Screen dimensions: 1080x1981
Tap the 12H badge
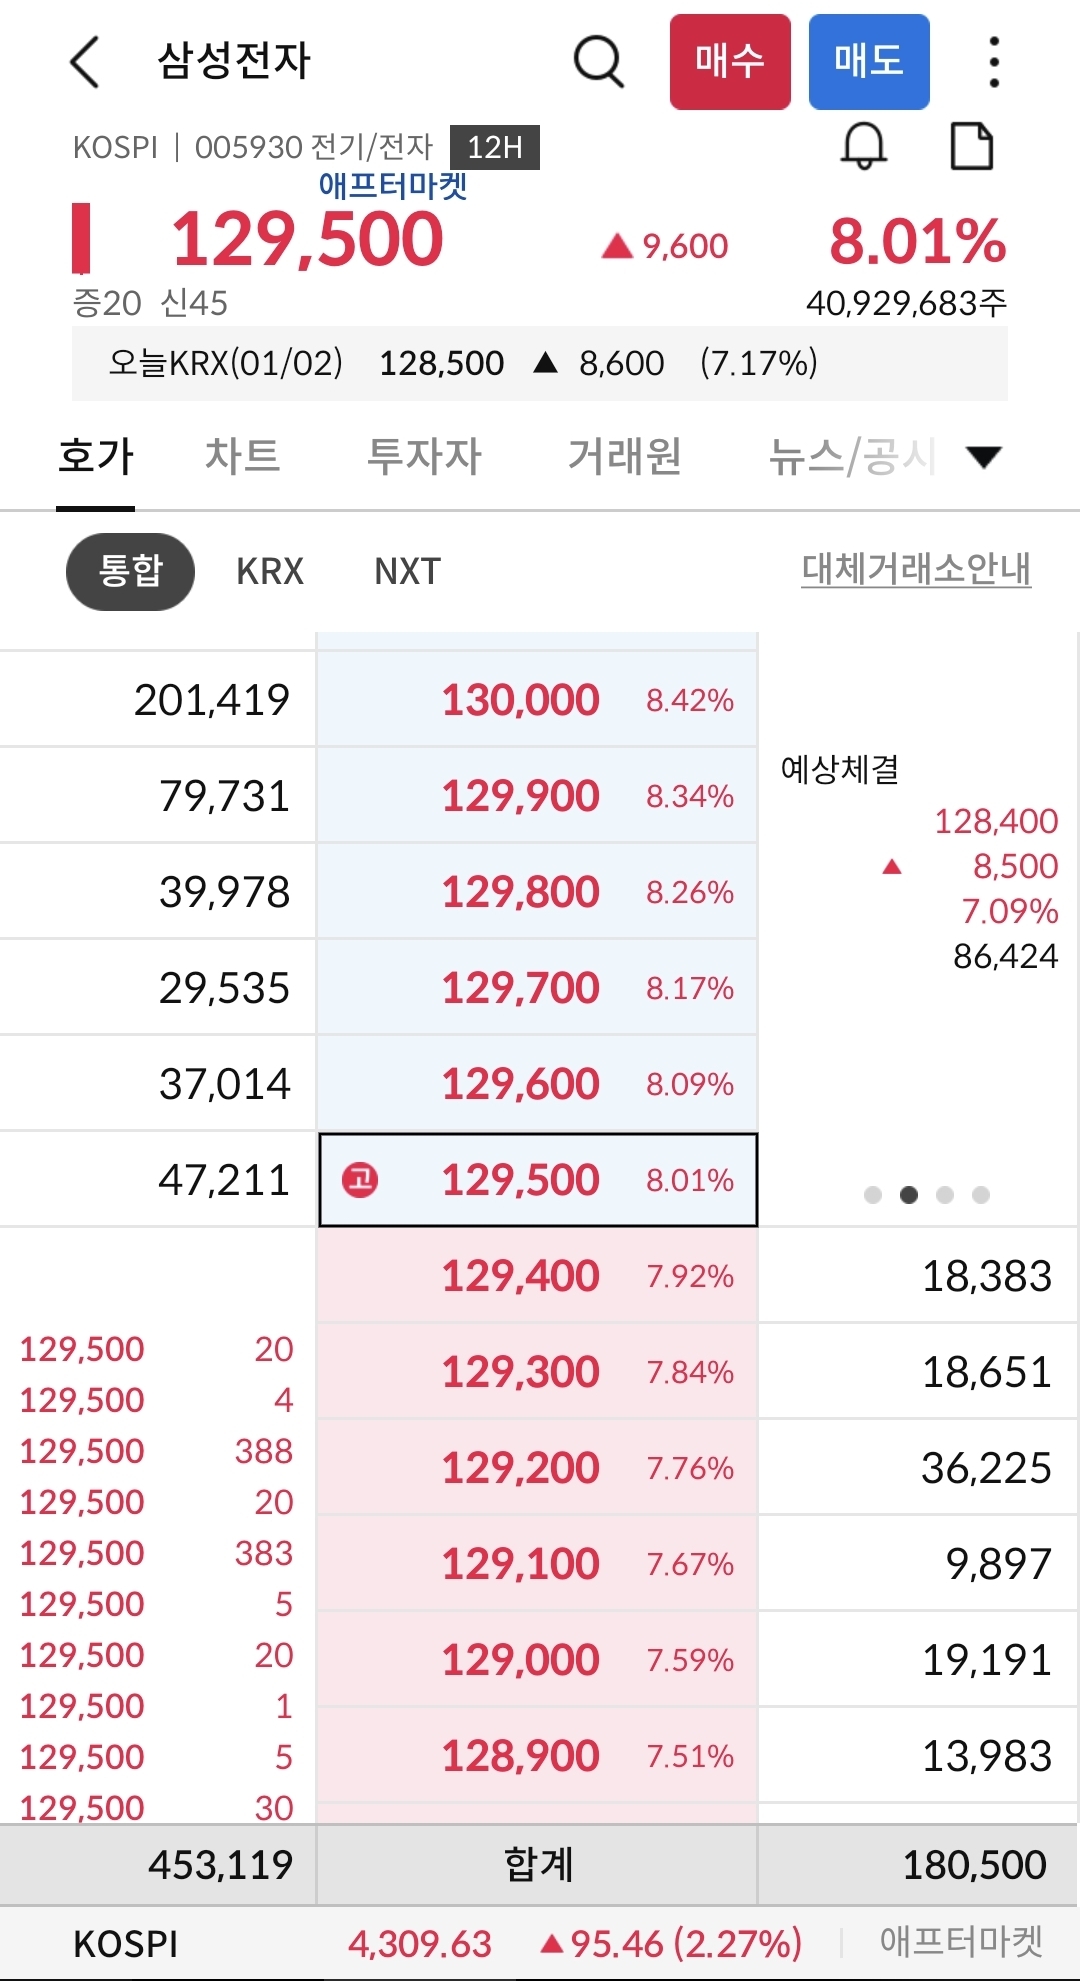494,148
